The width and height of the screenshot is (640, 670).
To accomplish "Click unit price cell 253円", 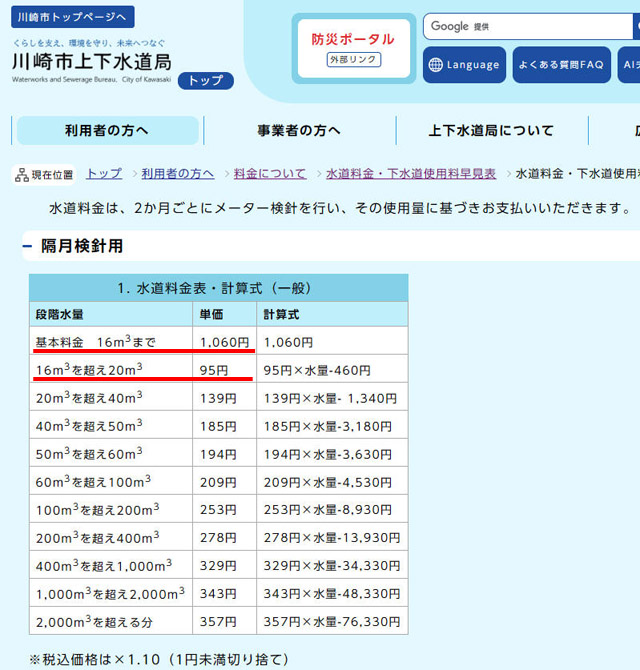I will [x=224, y=508].
